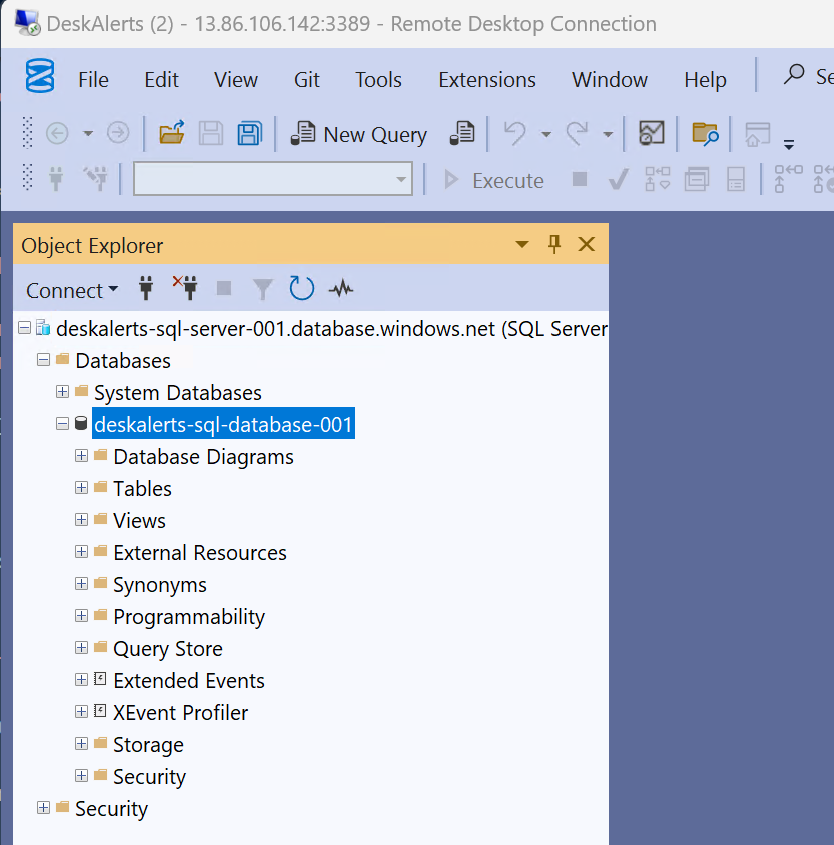This screenshot has height=845, width=834.
Task: Collapse the deskalerts-sql-database-001 node
Action: 62,423
